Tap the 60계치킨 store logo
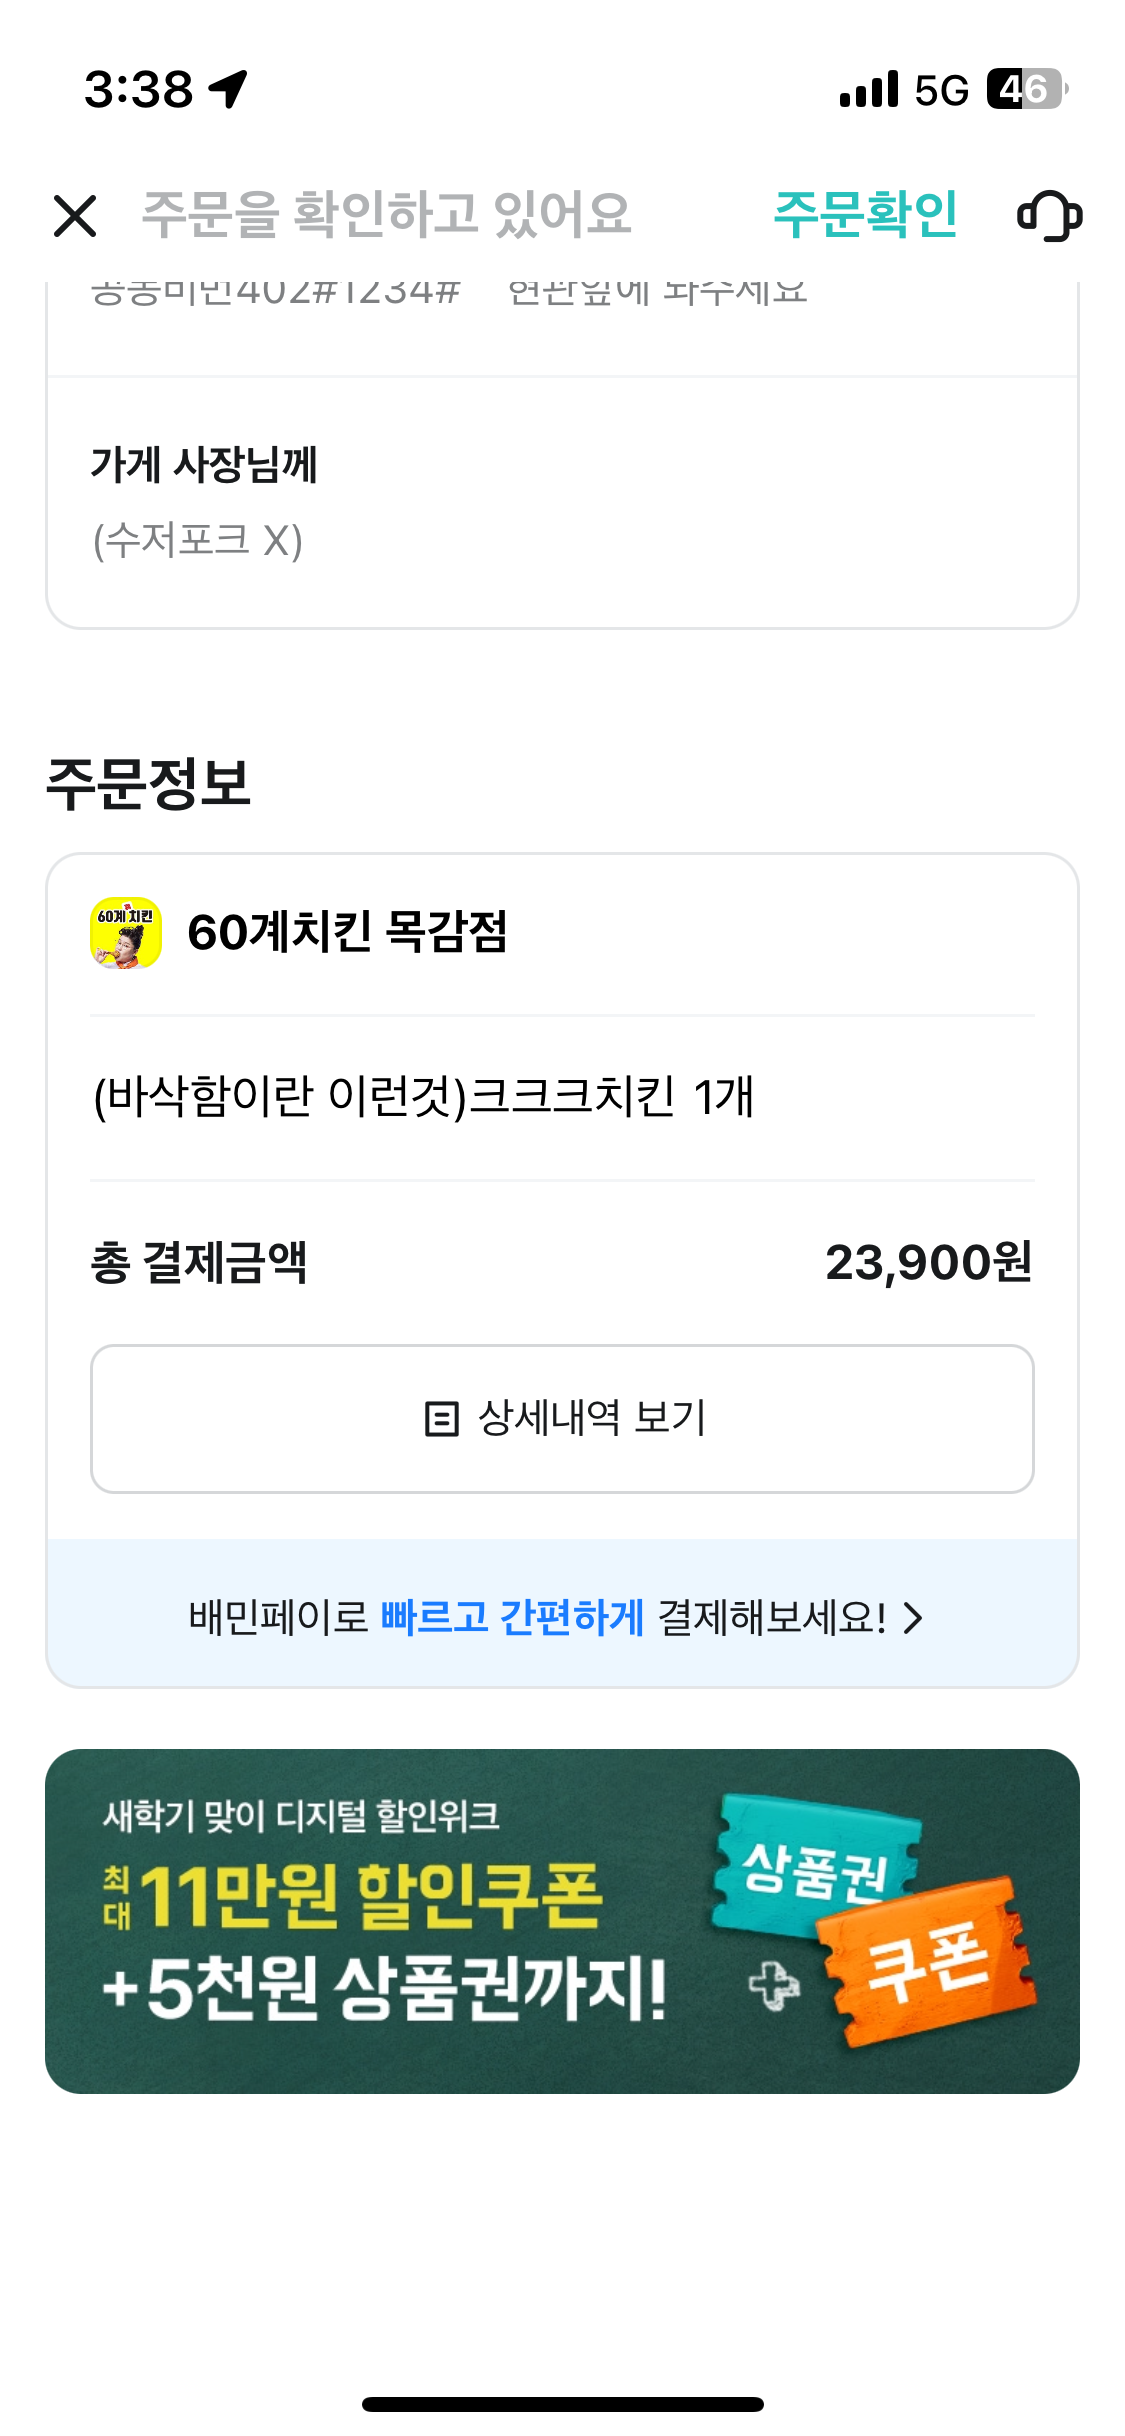 126,933
